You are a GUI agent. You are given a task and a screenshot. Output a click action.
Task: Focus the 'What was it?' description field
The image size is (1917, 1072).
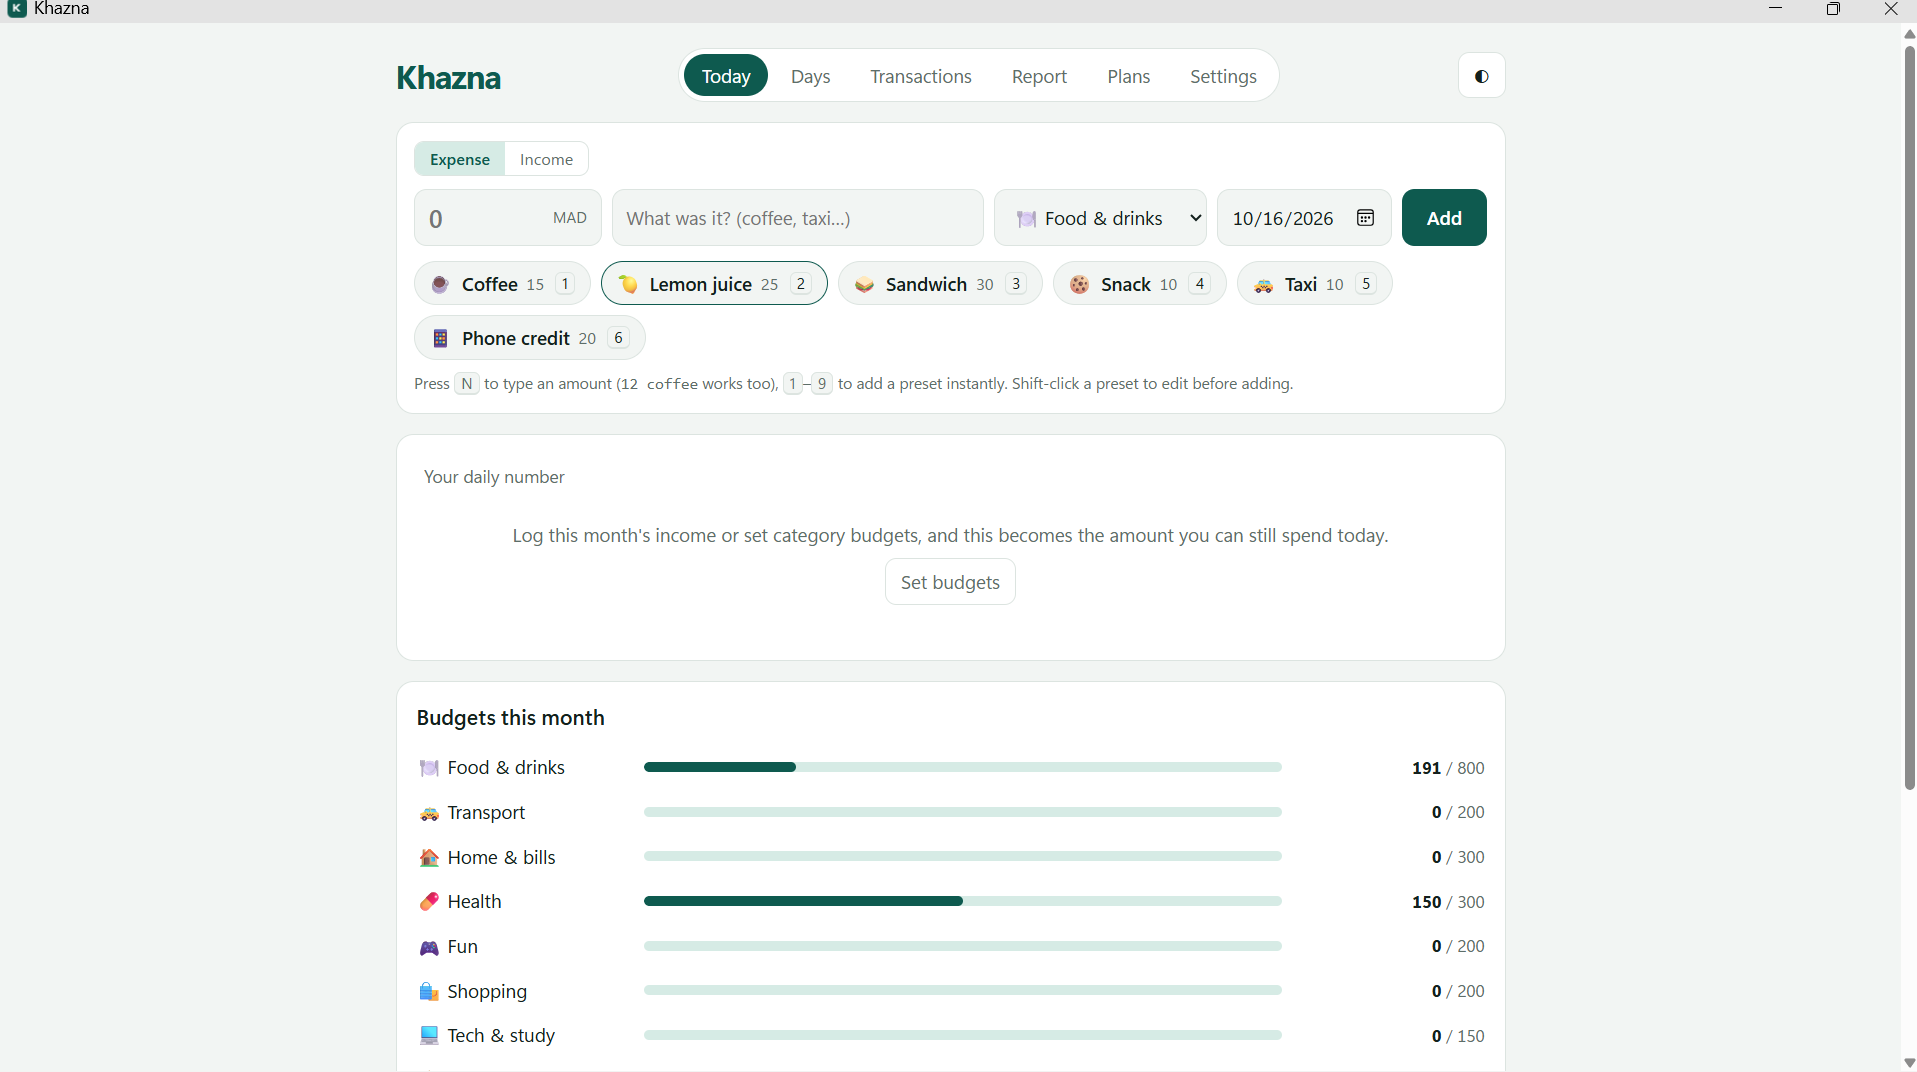798,218
